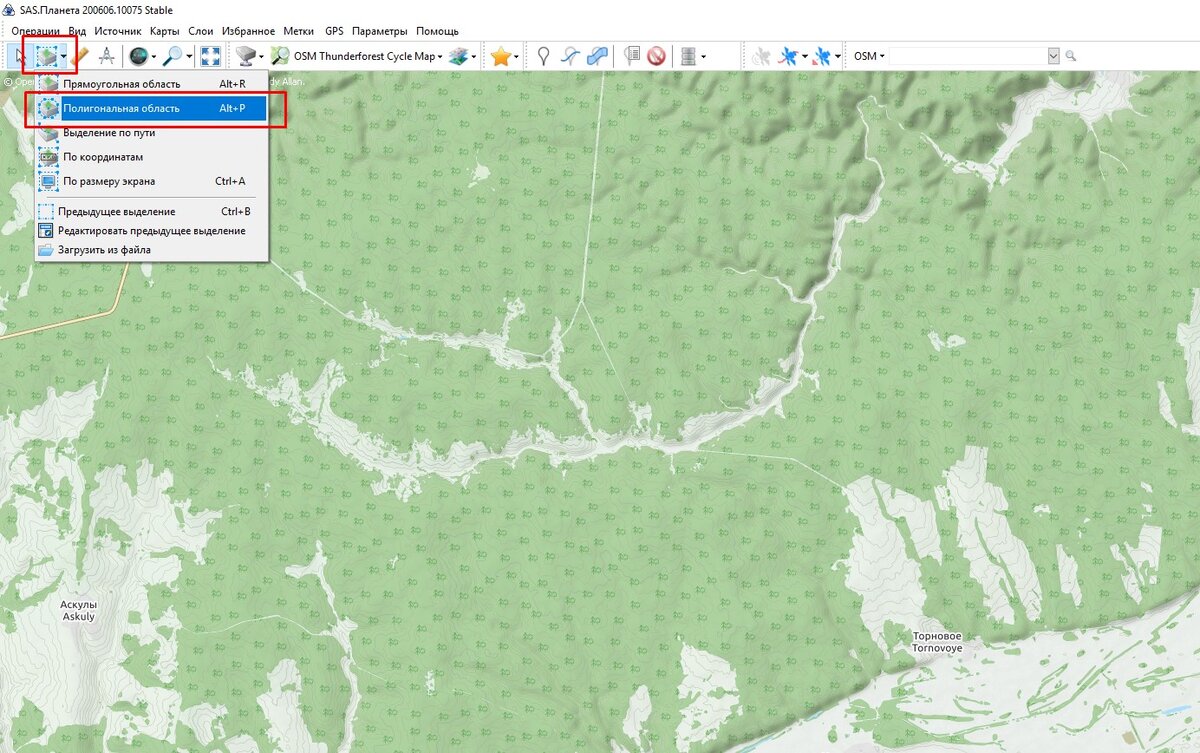Click the search text field
The image size is (1200, 753).
pos(968,56)
